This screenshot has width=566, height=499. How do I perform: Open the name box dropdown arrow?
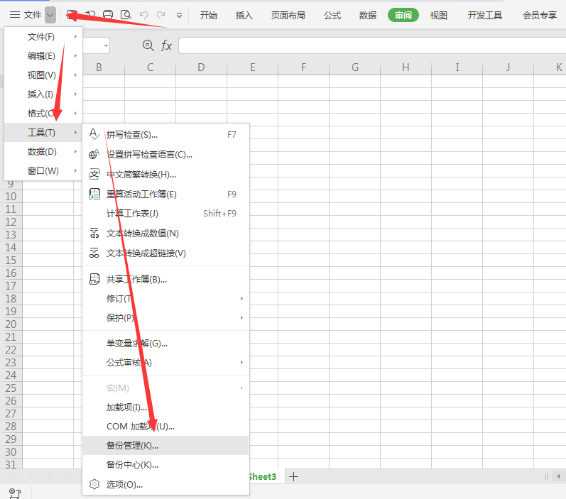106,46
